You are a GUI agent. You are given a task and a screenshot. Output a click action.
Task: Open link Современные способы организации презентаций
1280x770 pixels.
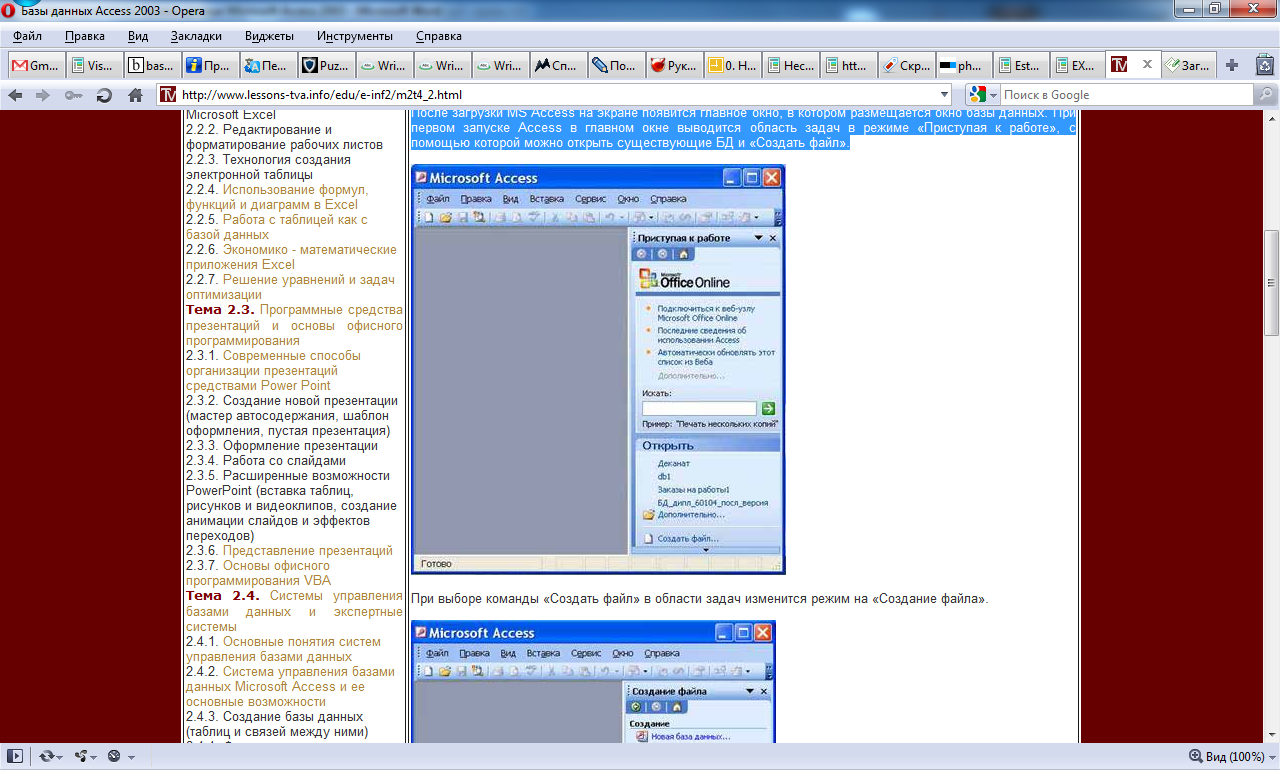[273, 370]
